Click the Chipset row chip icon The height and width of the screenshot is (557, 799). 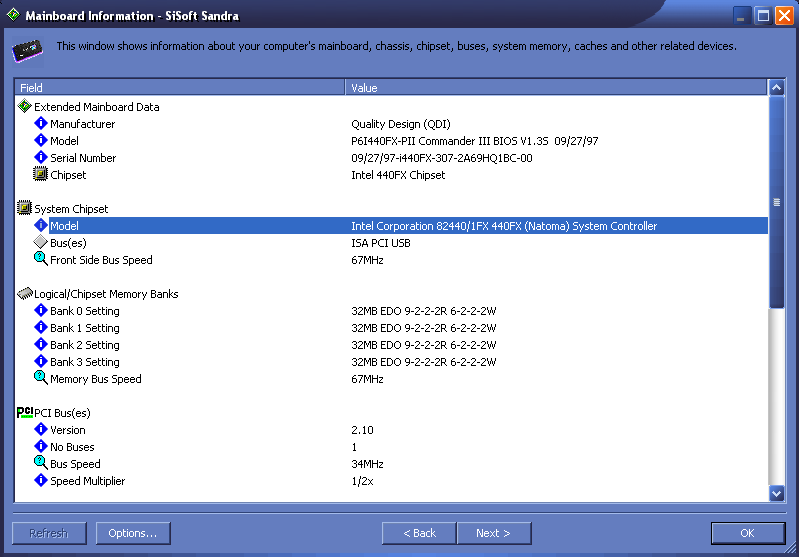click(x=41, y=175)
